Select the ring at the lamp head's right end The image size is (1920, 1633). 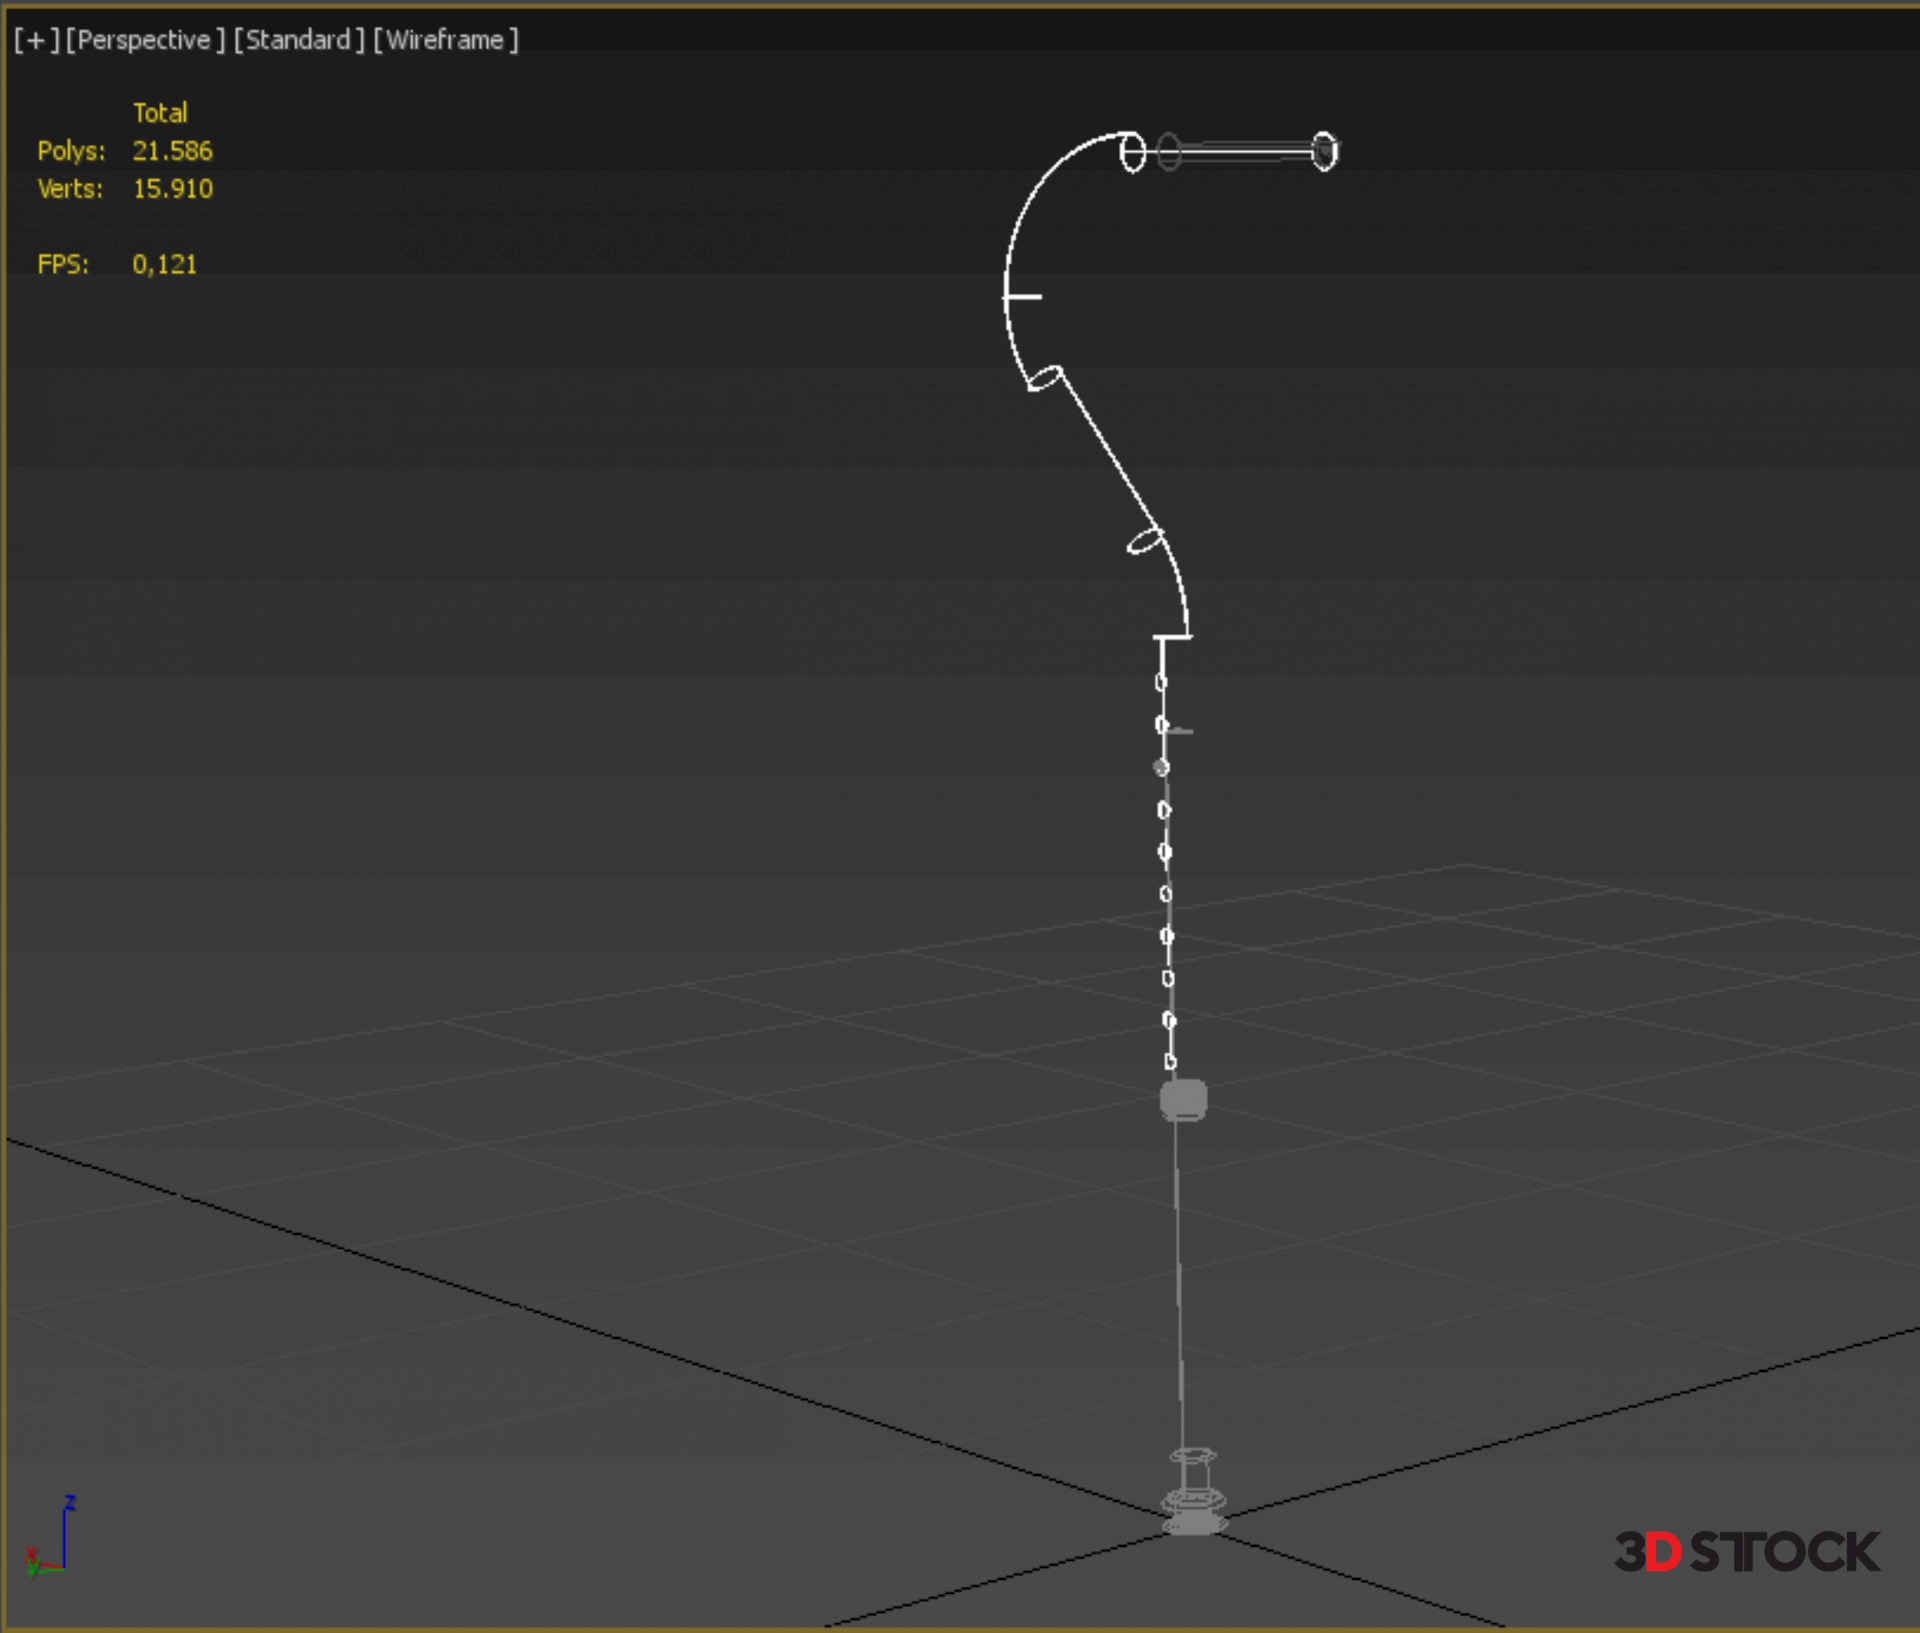coord(1324,151)
